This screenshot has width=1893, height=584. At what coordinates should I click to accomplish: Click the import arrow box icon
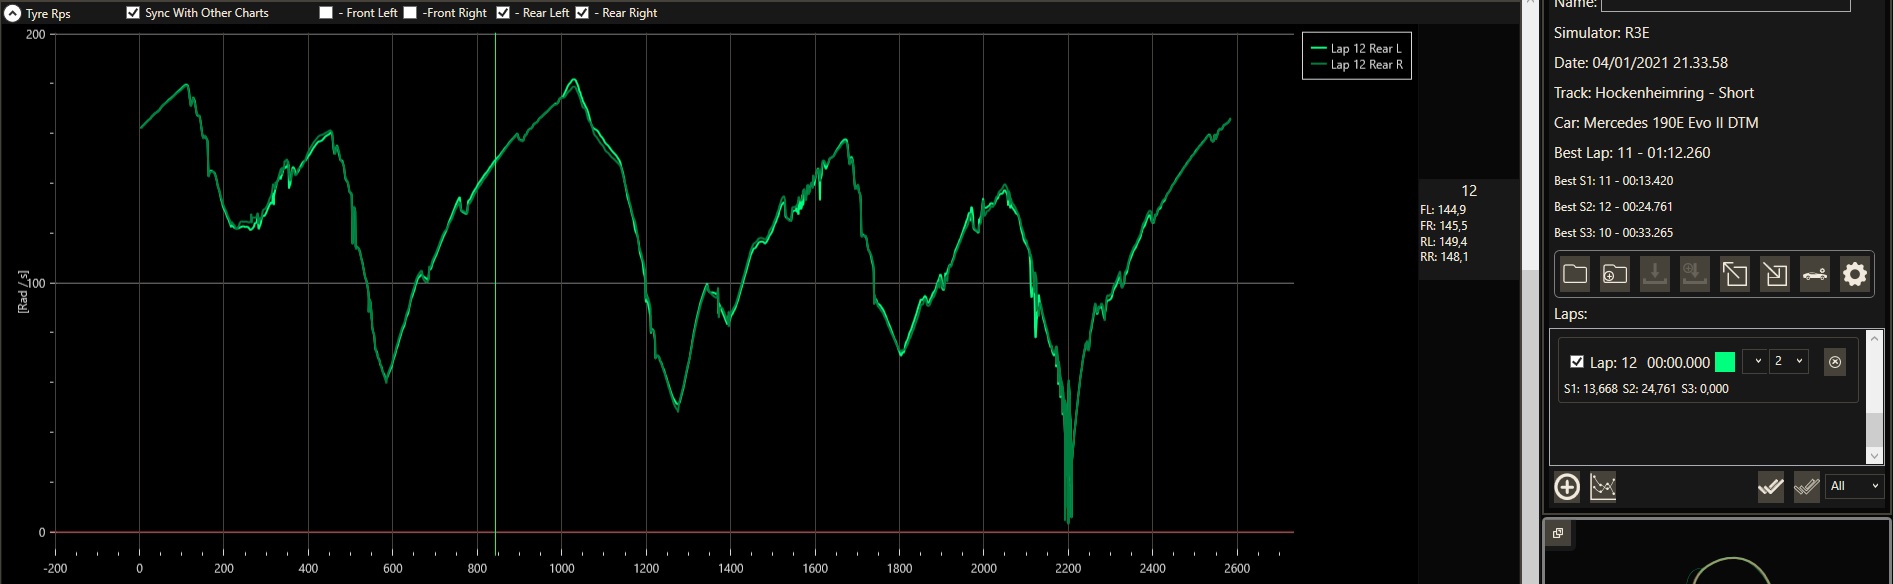click(x=1775, y=274)
